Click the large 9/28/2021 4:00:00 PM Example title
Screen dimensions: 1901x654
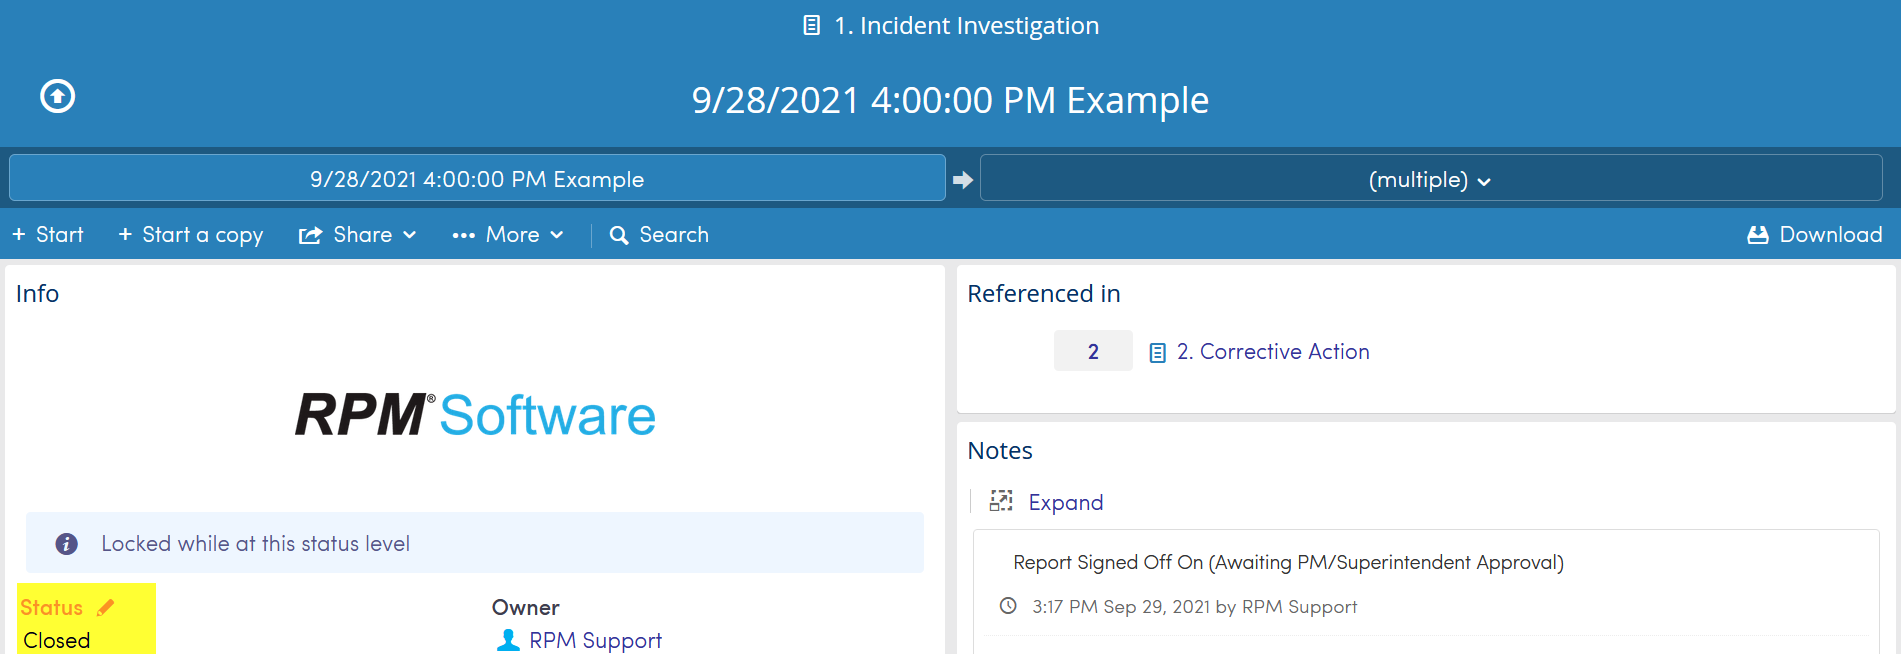click(950, 101)
